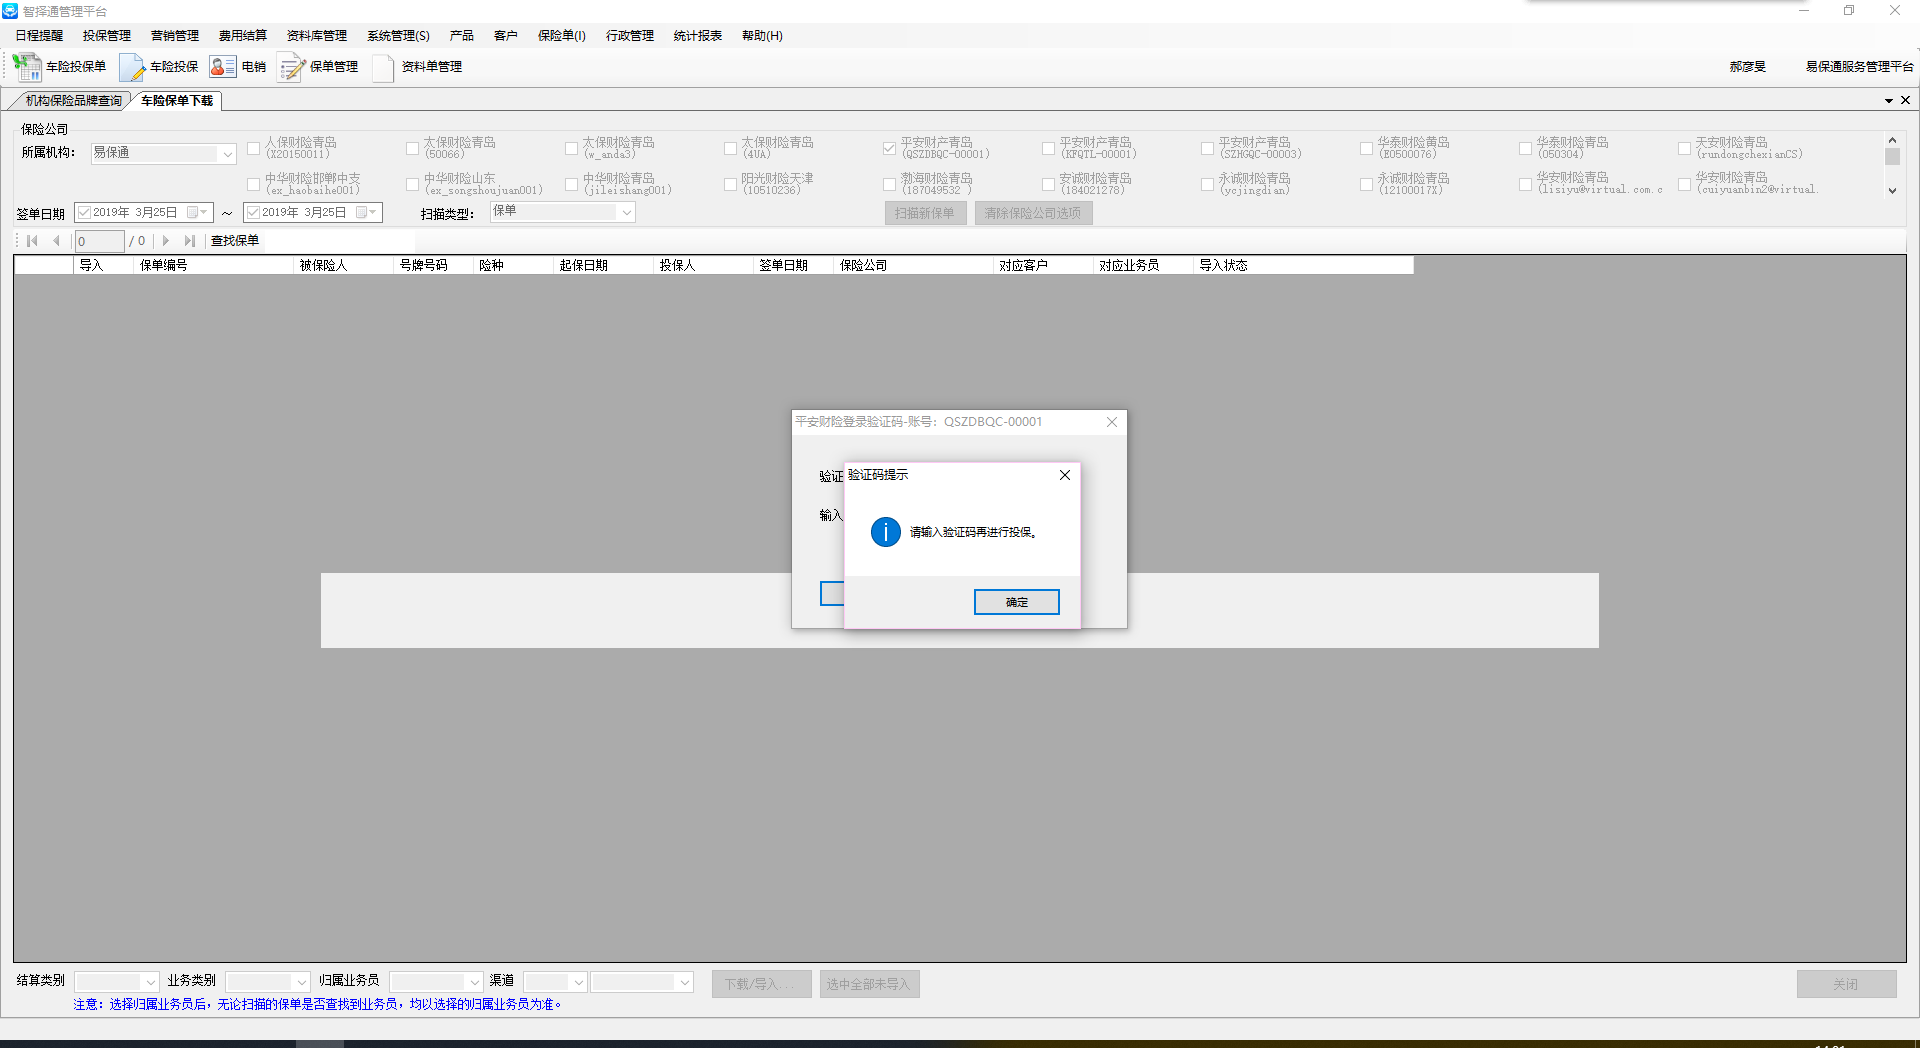The image size is (1920, 1048).
Task: Uncheck 平安财产青岛 (QSZDBQC-00001)
Action: [889, 148]
